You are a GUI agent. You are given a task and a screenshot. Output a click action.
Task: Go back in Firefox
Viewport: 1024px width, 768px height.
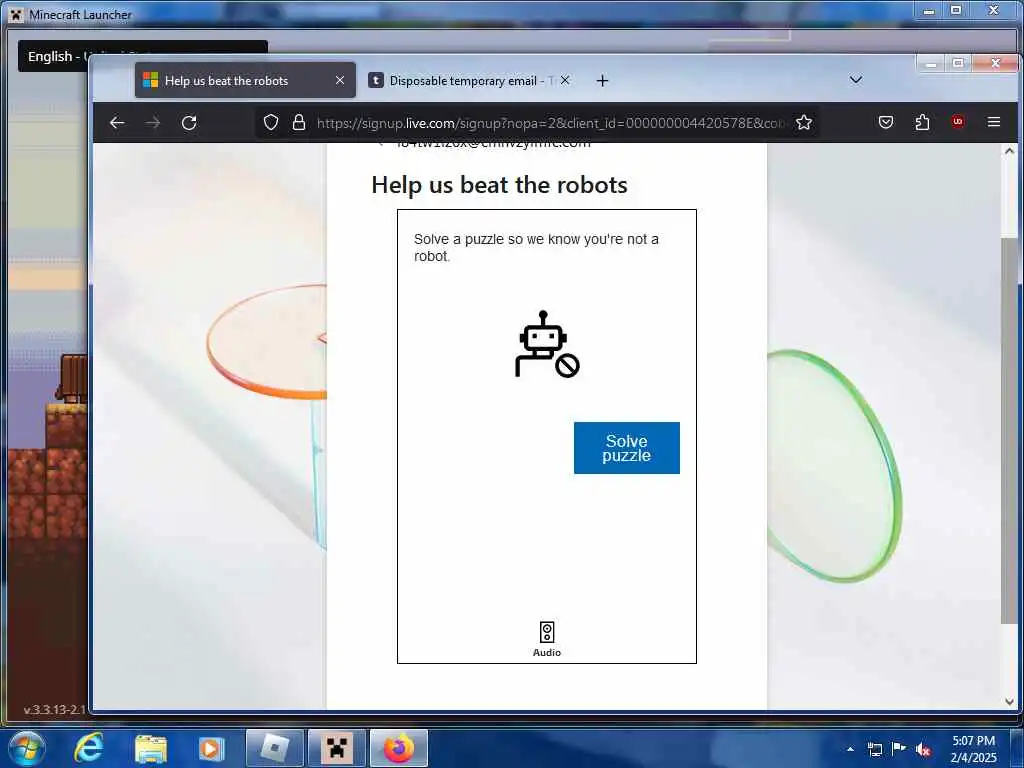click(x=117, y=123)
